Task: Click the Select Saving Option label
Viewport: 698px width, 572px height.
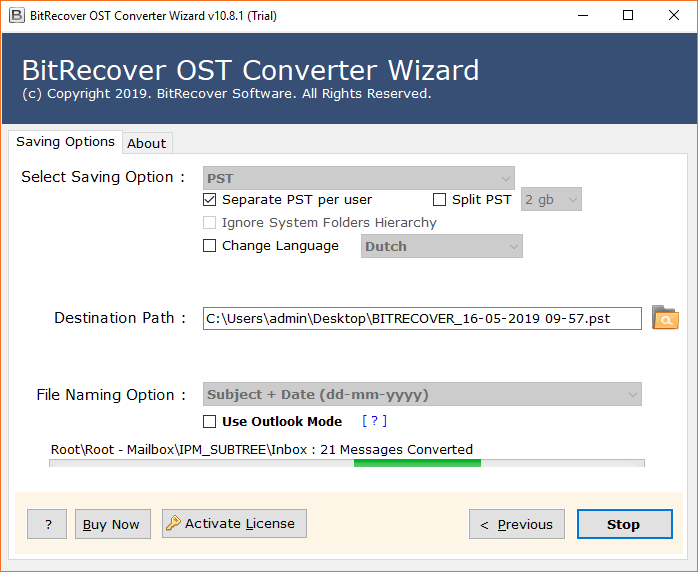Action: pos(103,177)
